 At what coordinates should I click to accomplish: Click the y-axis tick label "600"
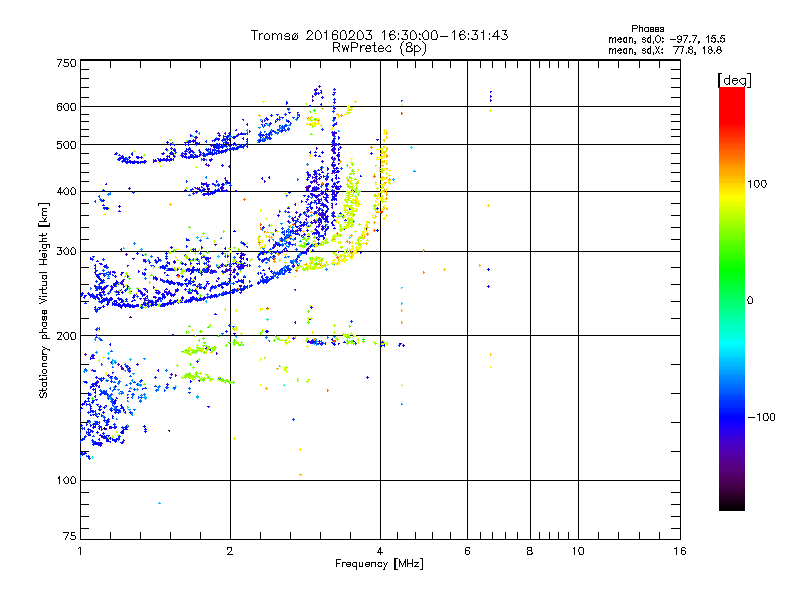66,107
